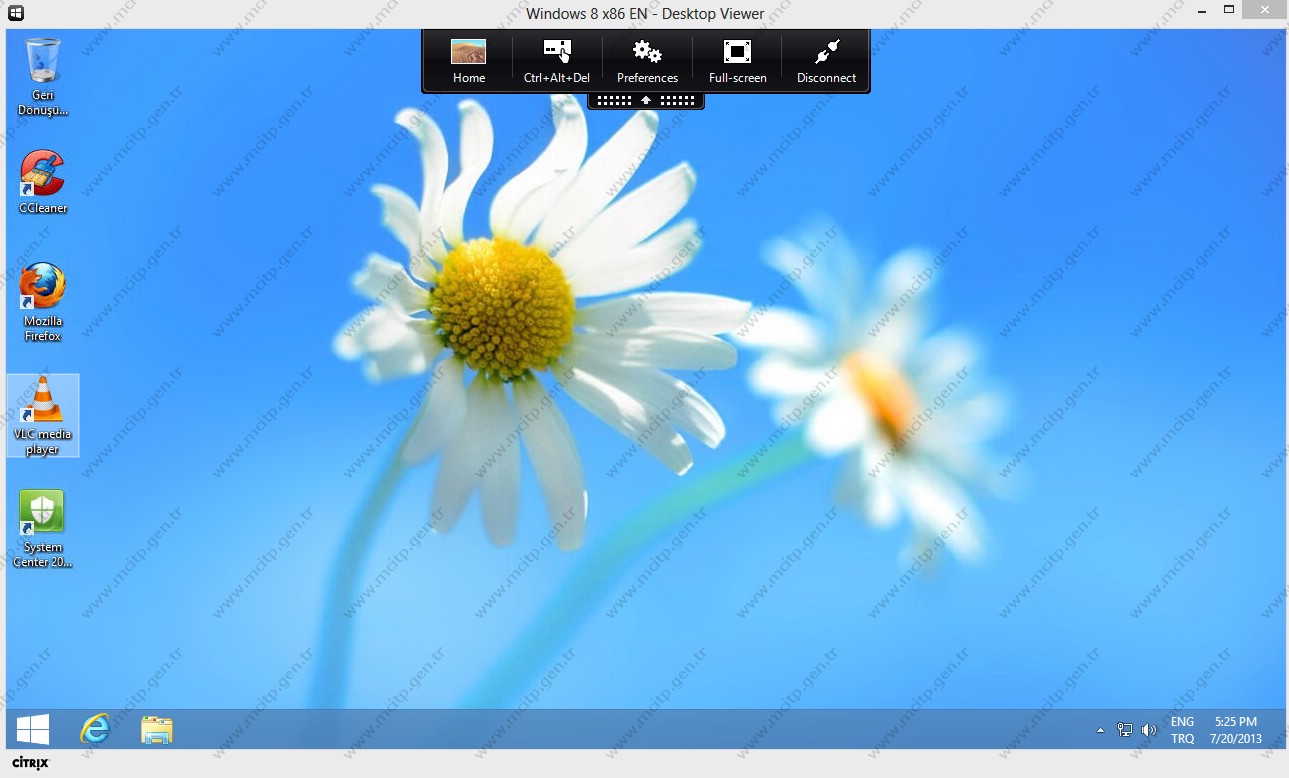Open the network icon in system tray

pos(1125,730)
